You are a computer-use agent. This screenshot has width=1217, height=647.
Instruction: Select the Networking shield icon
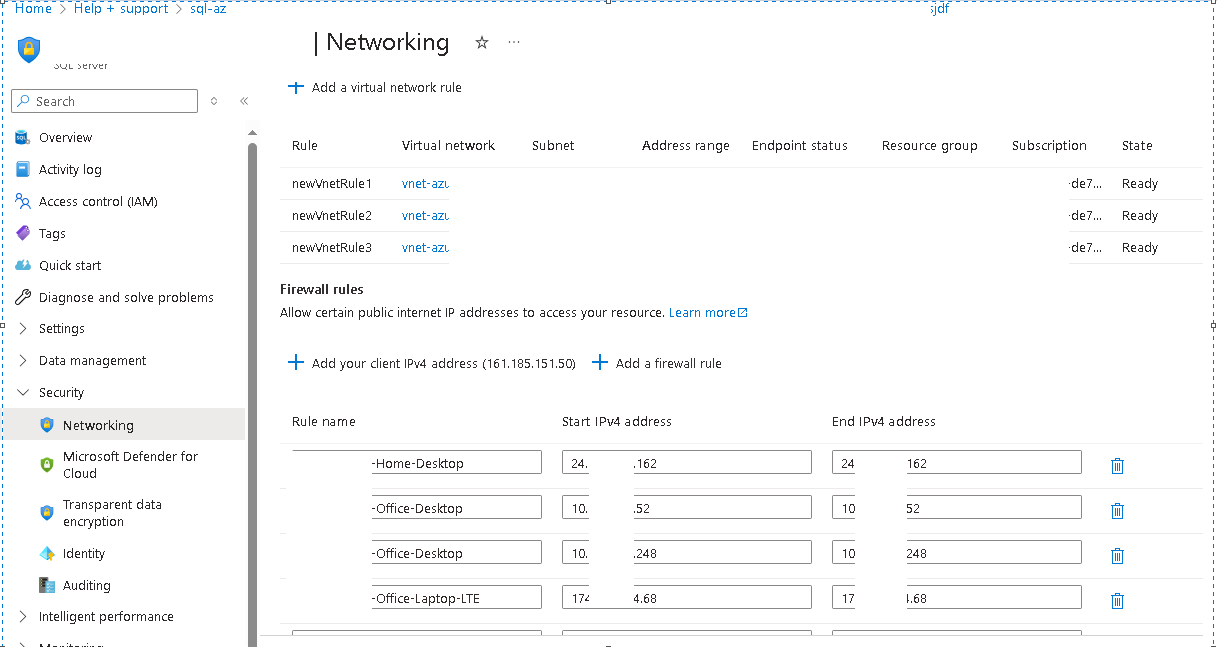(x=47, y=424)
